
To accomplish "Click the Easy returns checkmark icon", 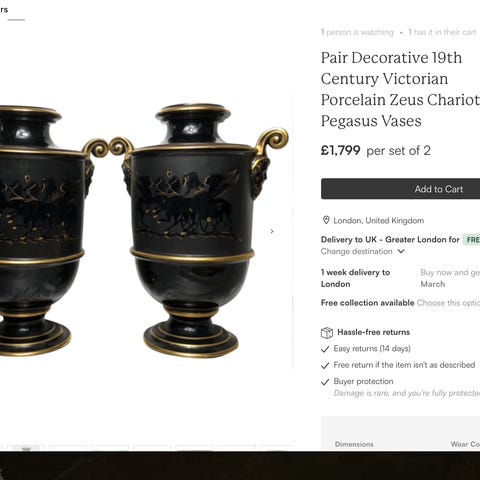I will 325,349.
